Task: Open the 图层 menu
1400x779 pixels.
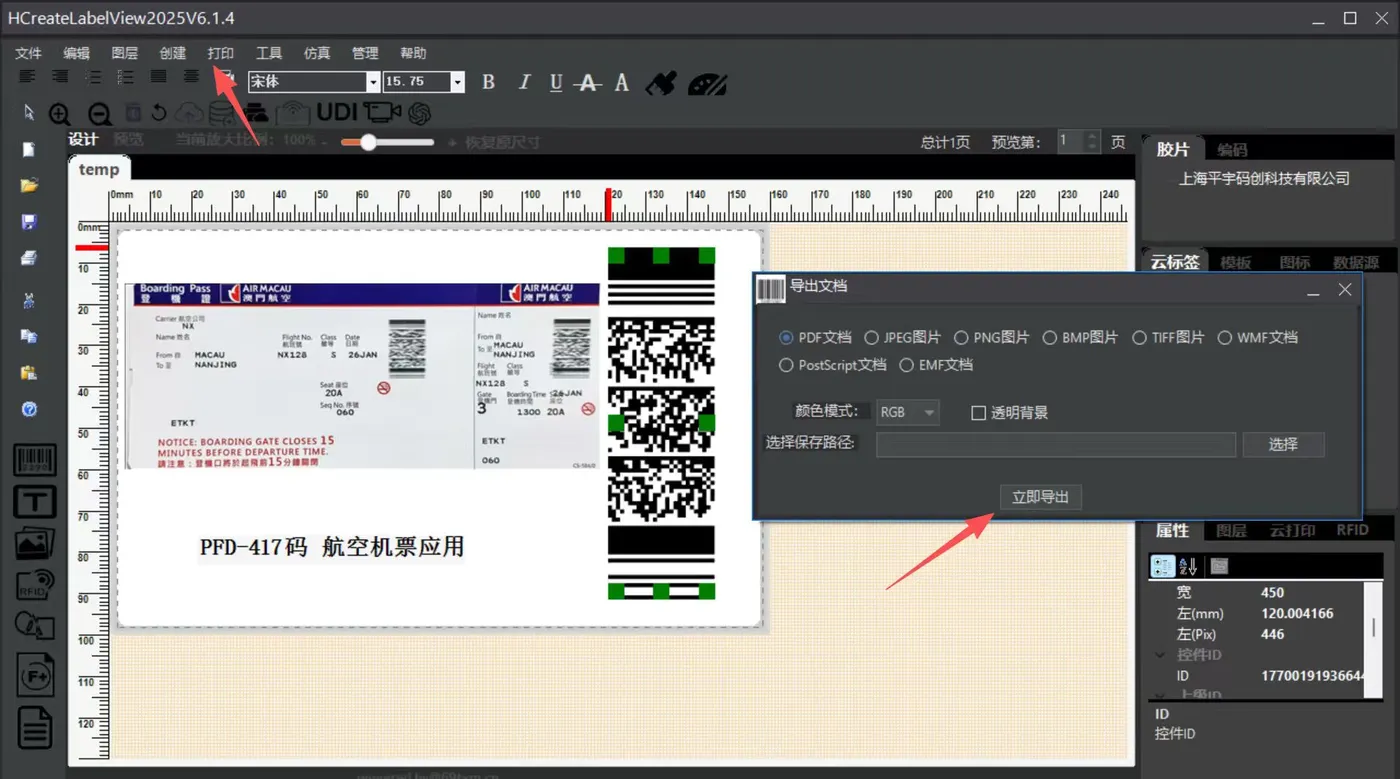Action: point(125,53)
